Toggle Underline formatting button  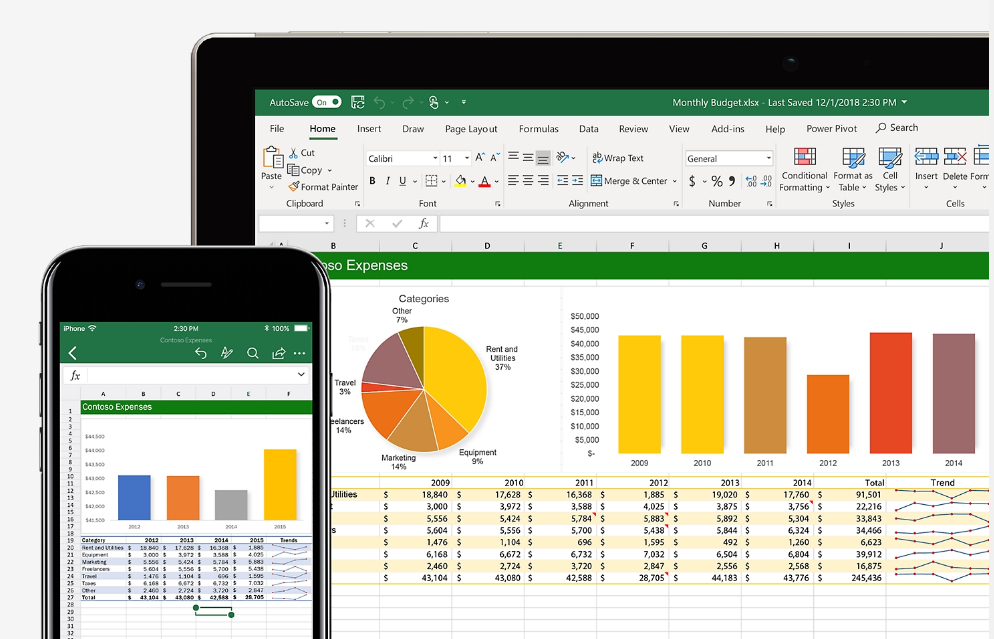[403, 181]
